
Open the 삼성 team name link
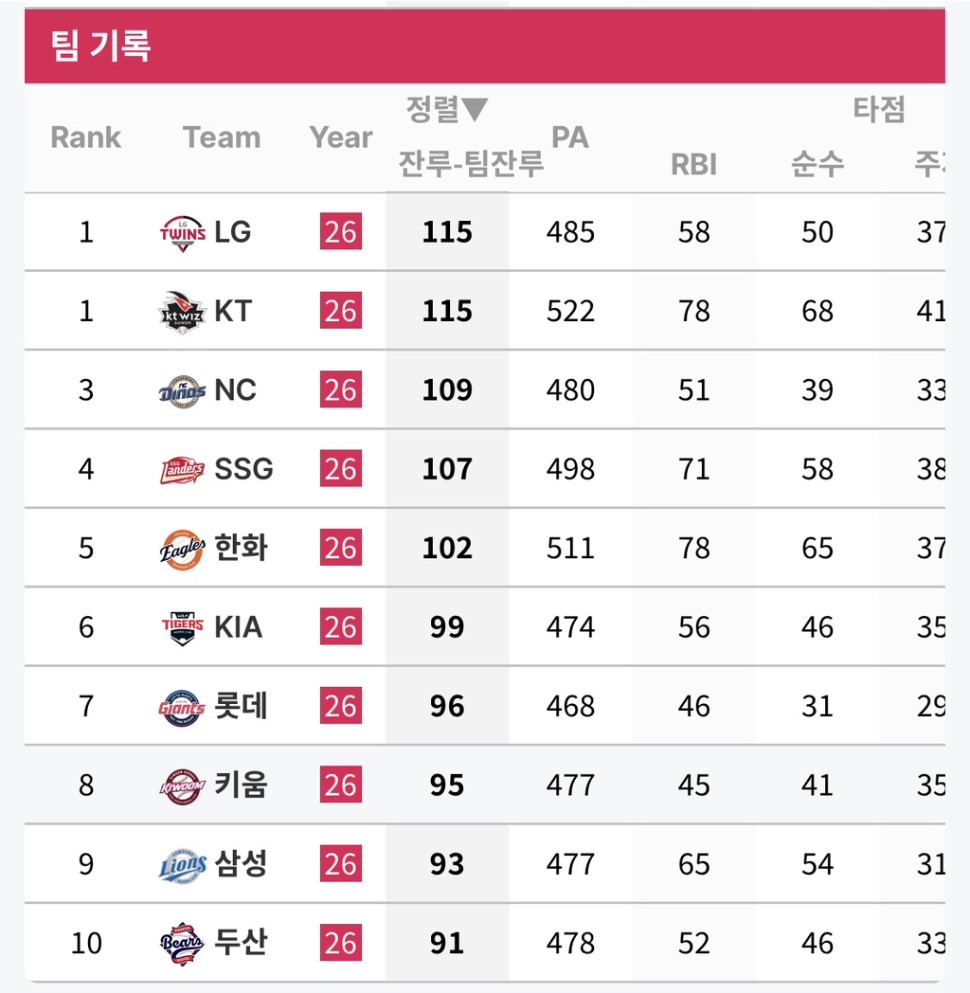(x=241, y=865)
